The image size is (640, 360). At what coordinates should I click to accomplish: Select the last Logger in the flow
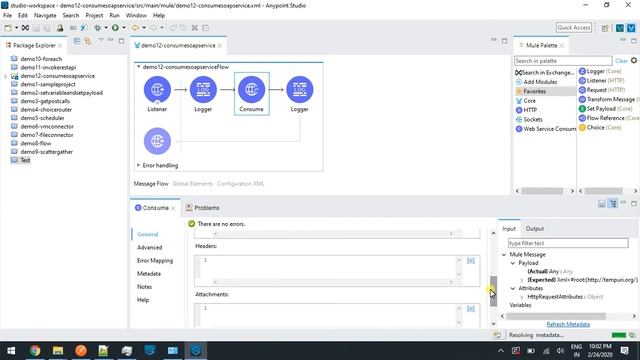point(300,89)
